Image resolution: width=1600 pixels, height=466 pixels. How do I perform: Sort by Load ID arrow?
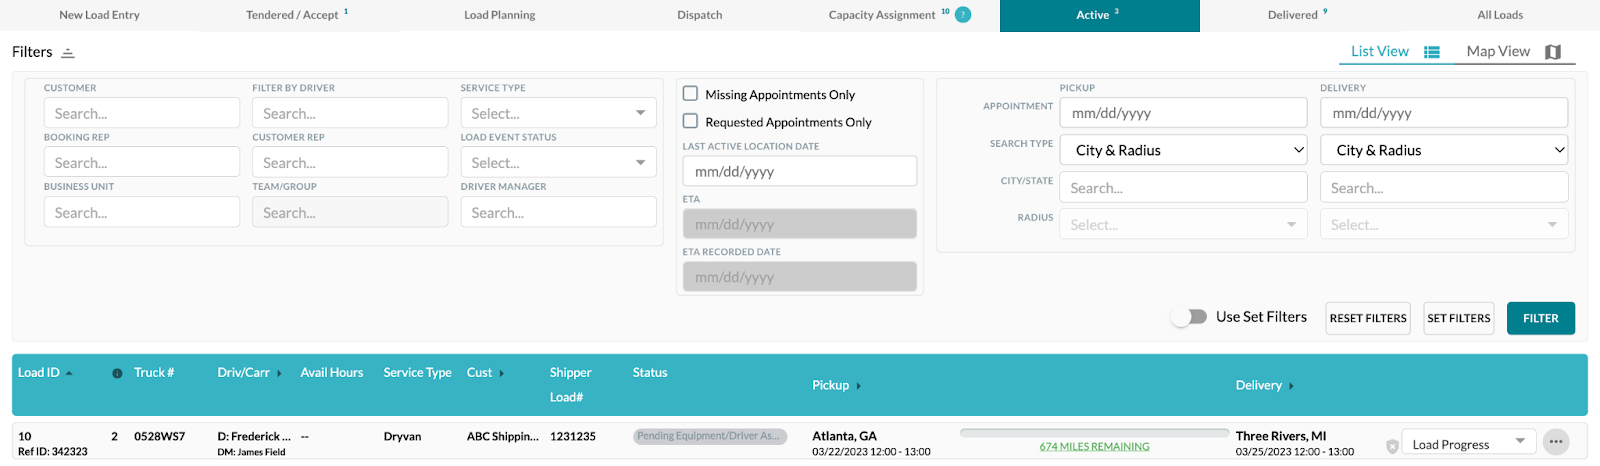pos(69,373)
